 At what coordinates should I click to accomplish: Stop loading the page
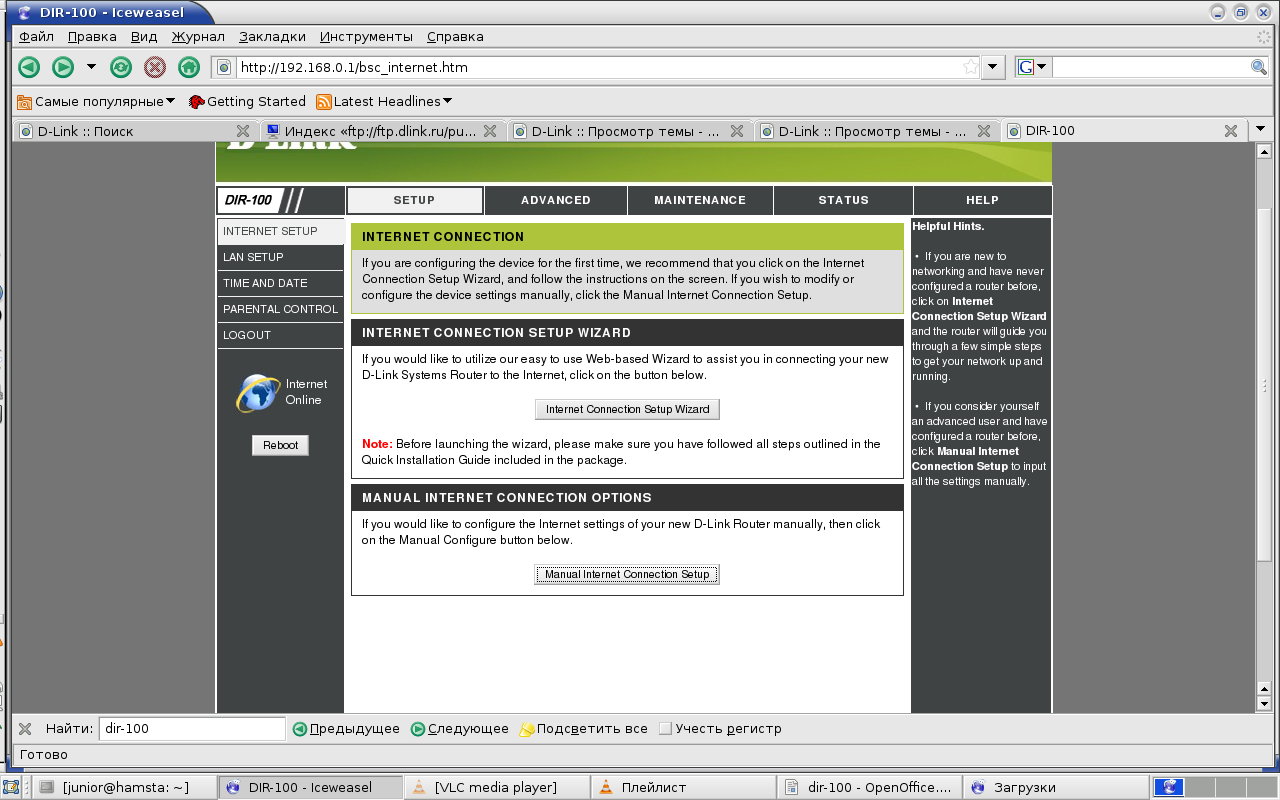pos(154,67)
